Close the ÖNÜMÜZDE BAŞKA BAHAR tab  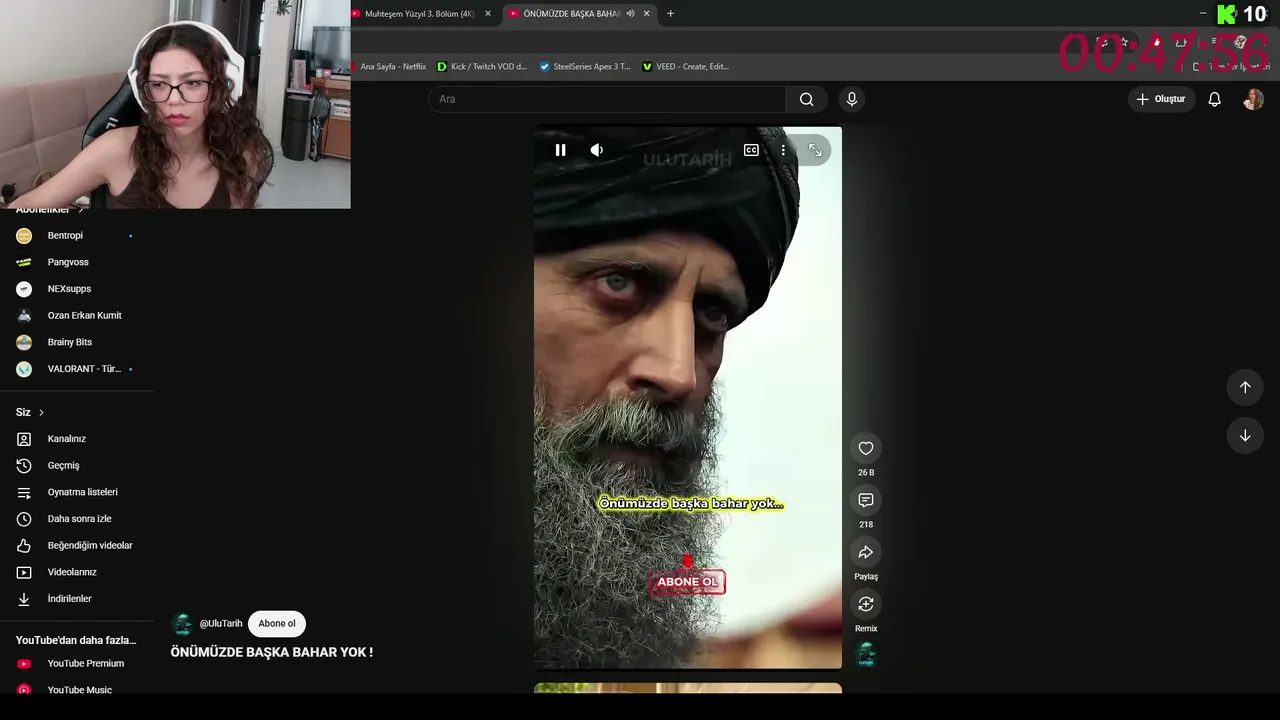pyautogui.click(x=646, y=14)
